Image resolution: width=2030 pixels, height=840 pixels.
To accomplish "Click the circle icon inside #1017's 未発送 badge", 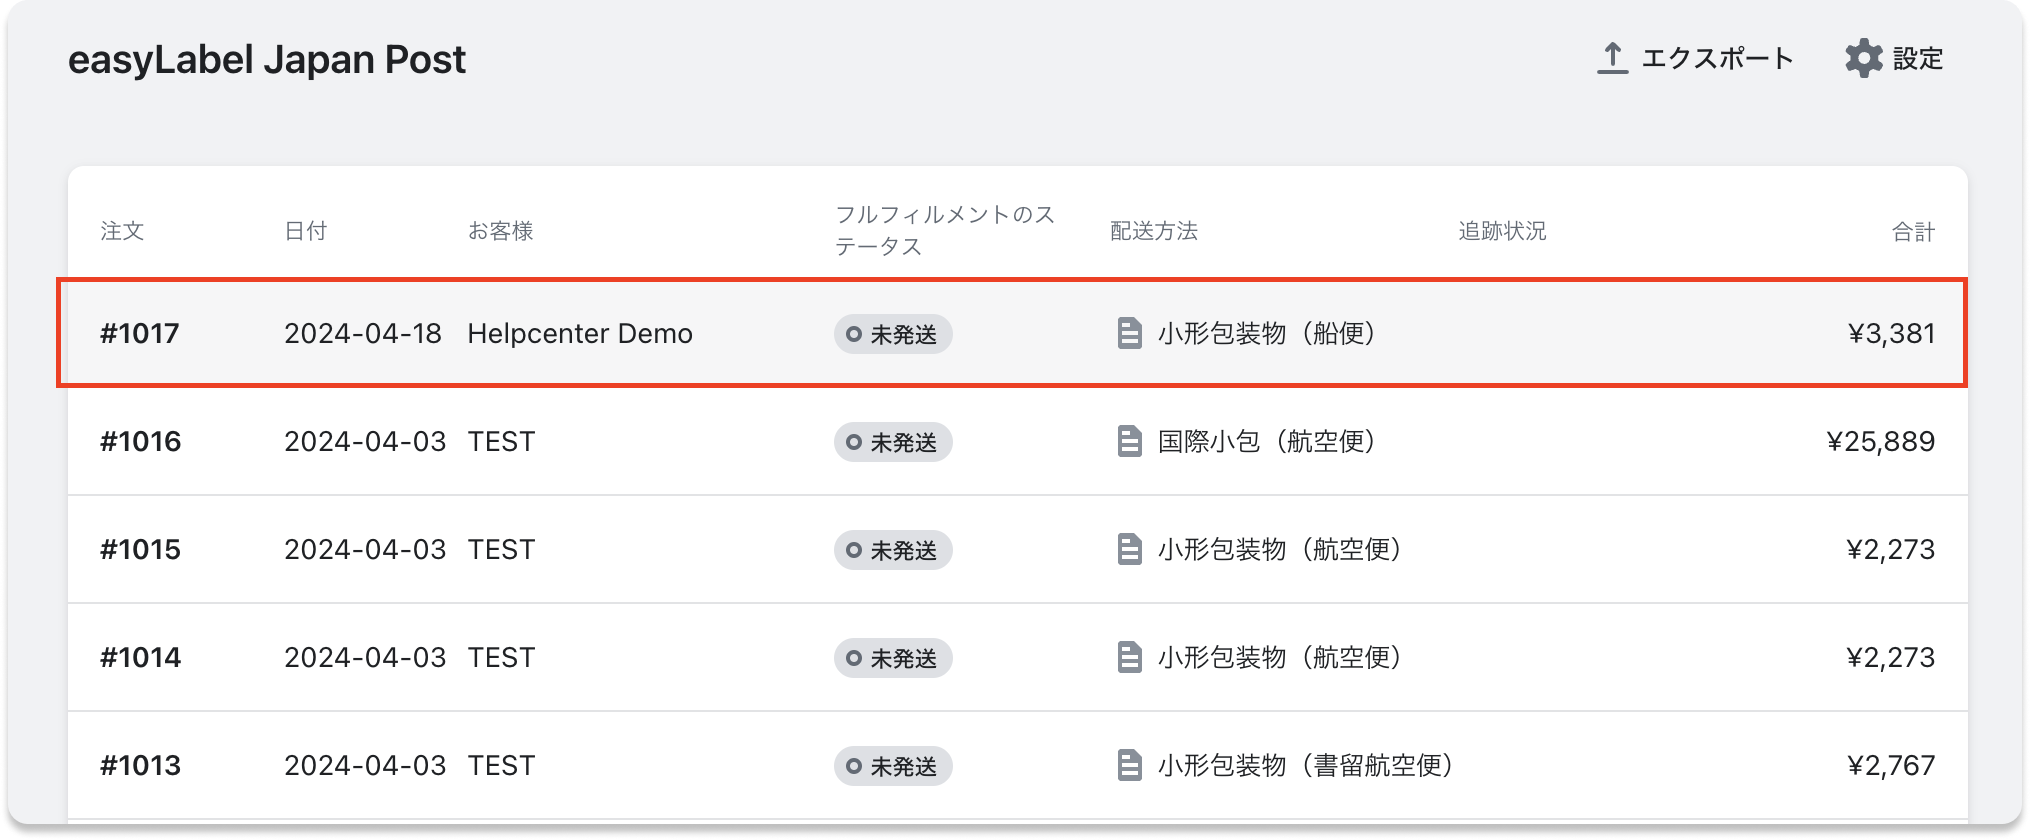I will 855,335.
